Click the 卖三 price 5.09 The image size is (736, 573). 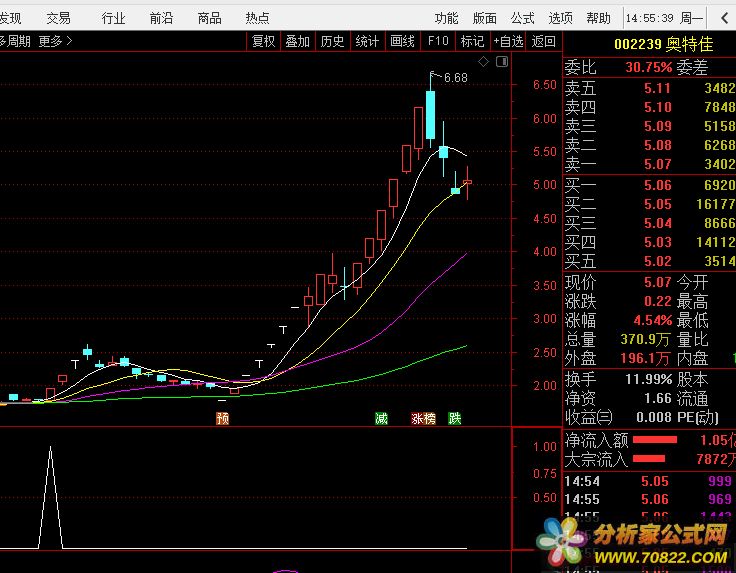pyautogui.click(x=658, y=126)
